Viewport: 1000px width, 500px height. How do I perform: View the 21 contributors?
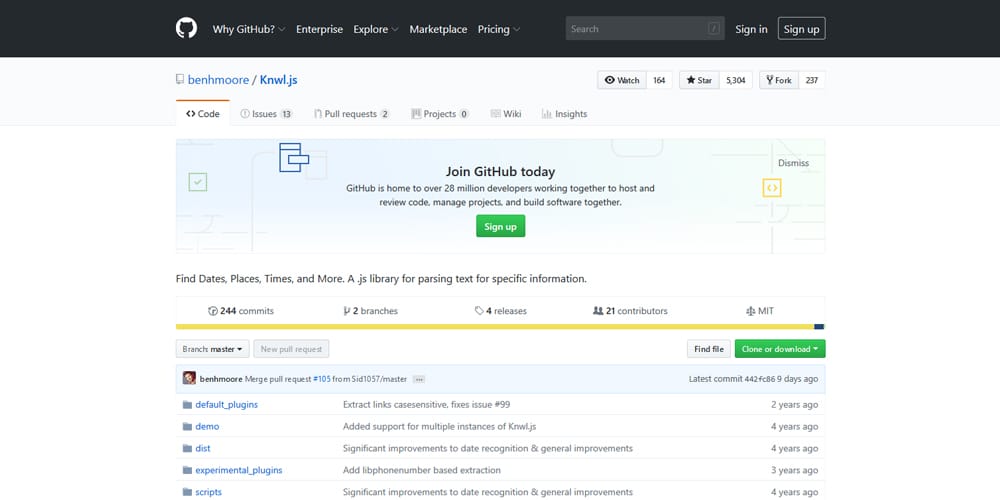(630, 311)
